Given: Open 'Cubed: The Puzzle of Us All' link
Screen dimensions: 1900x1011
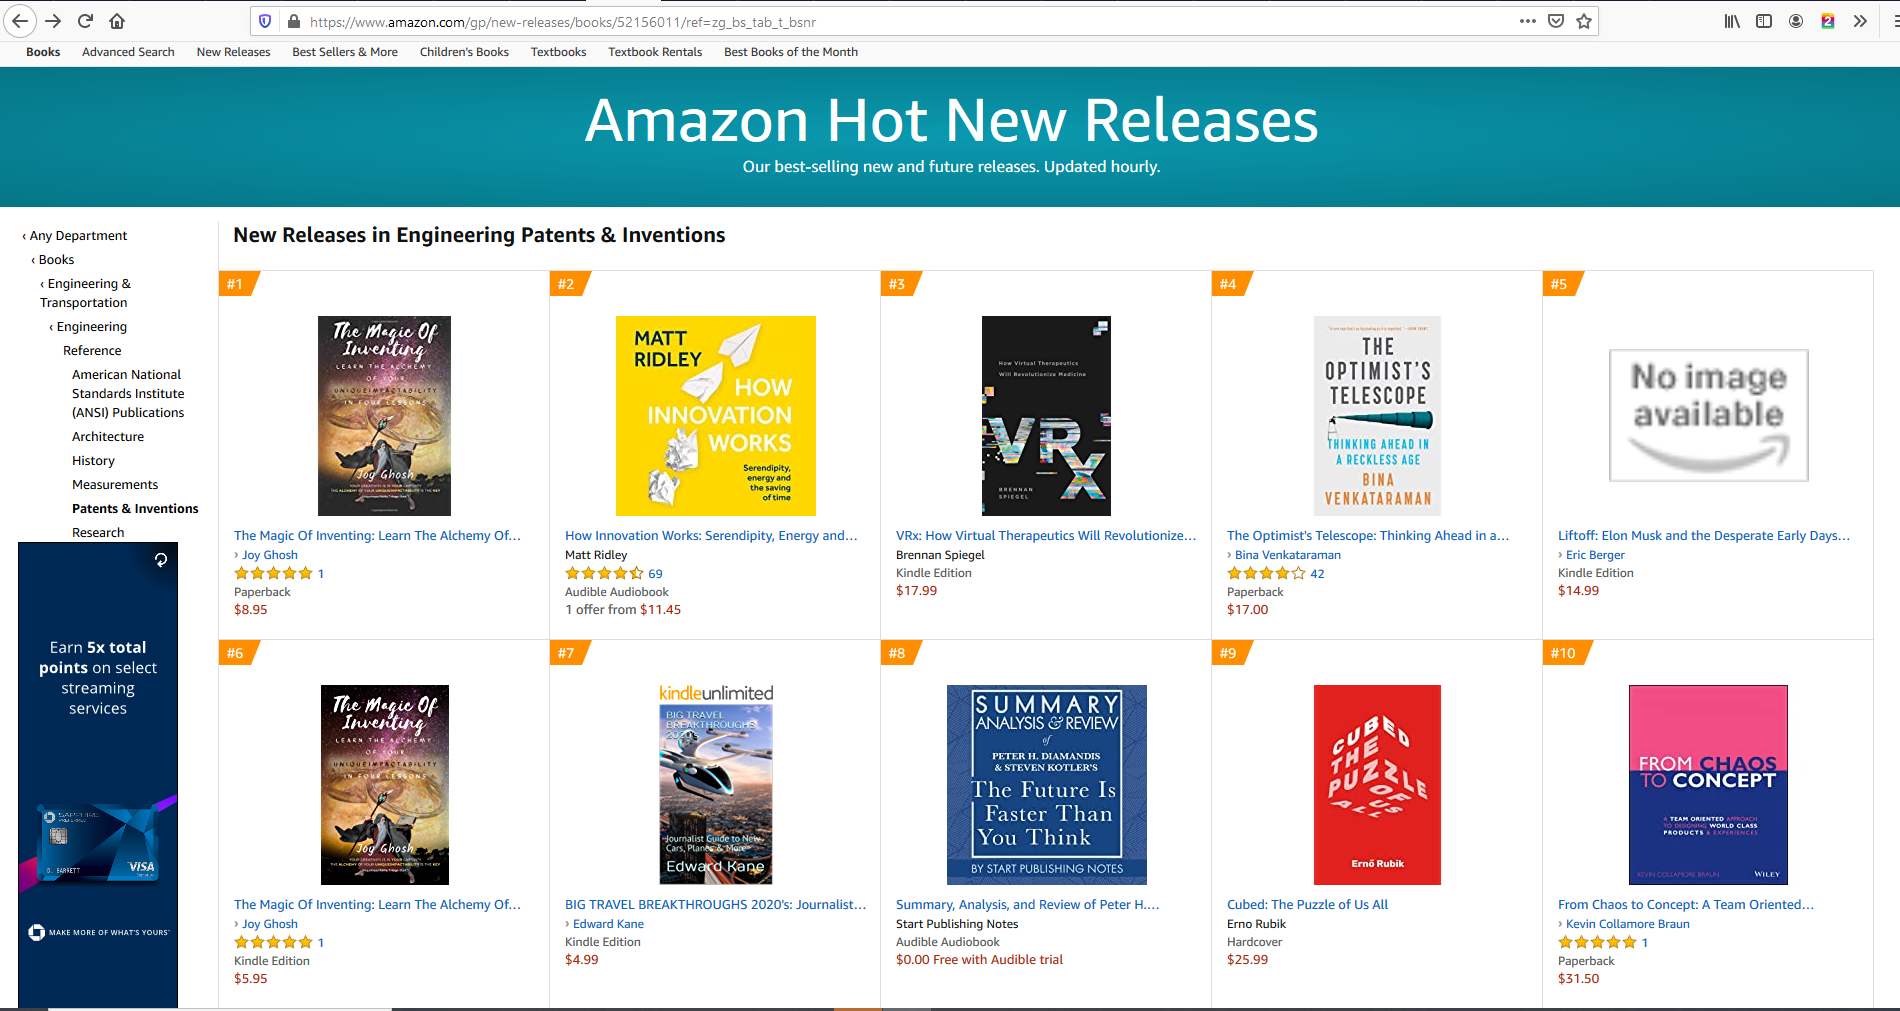Looking at the screenshot, I should pos(1307,905).
